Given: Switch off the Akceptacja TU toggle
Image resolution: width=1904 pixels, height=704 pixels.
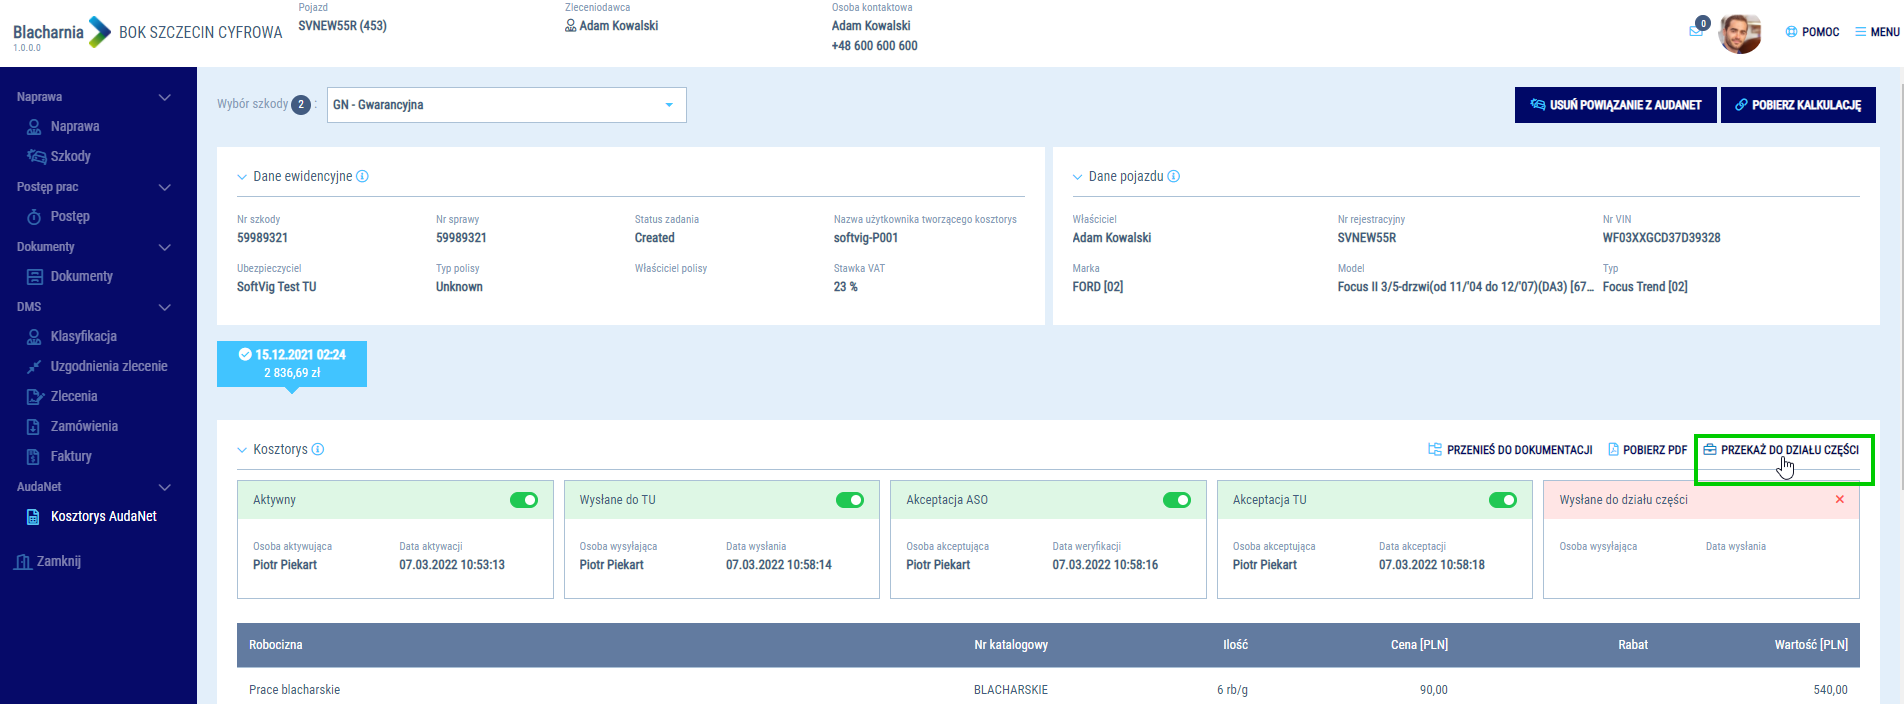Looking at the screenshot, I should (1503, 500).
